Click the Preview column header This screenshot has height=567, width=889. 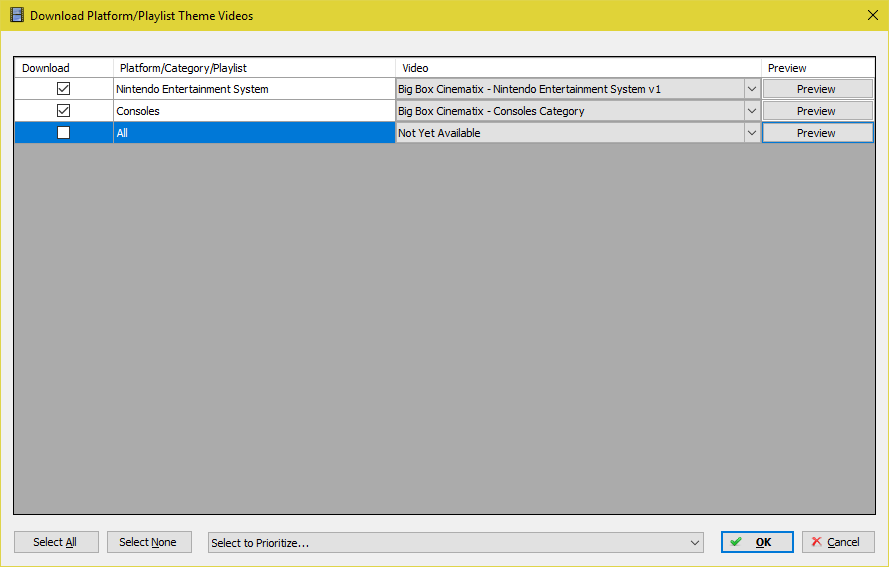pyautogui.click(x=818, y=68)
